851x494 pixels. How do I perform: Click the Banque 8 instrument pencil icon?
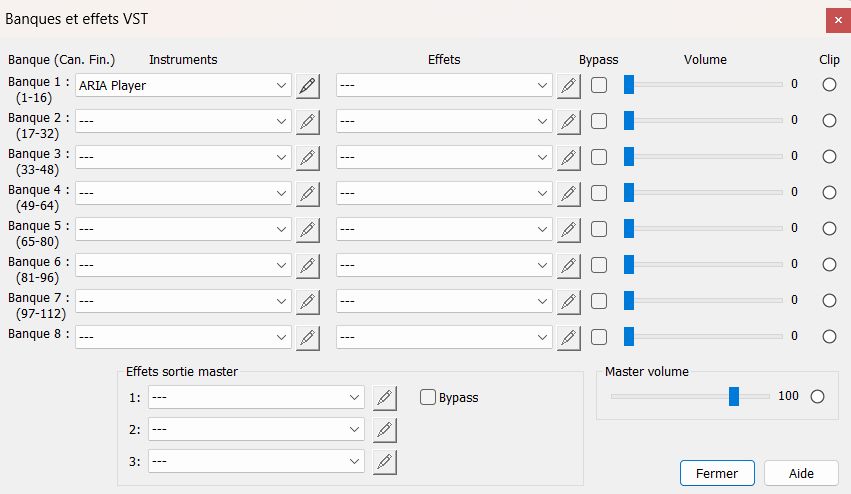point(308,338)
